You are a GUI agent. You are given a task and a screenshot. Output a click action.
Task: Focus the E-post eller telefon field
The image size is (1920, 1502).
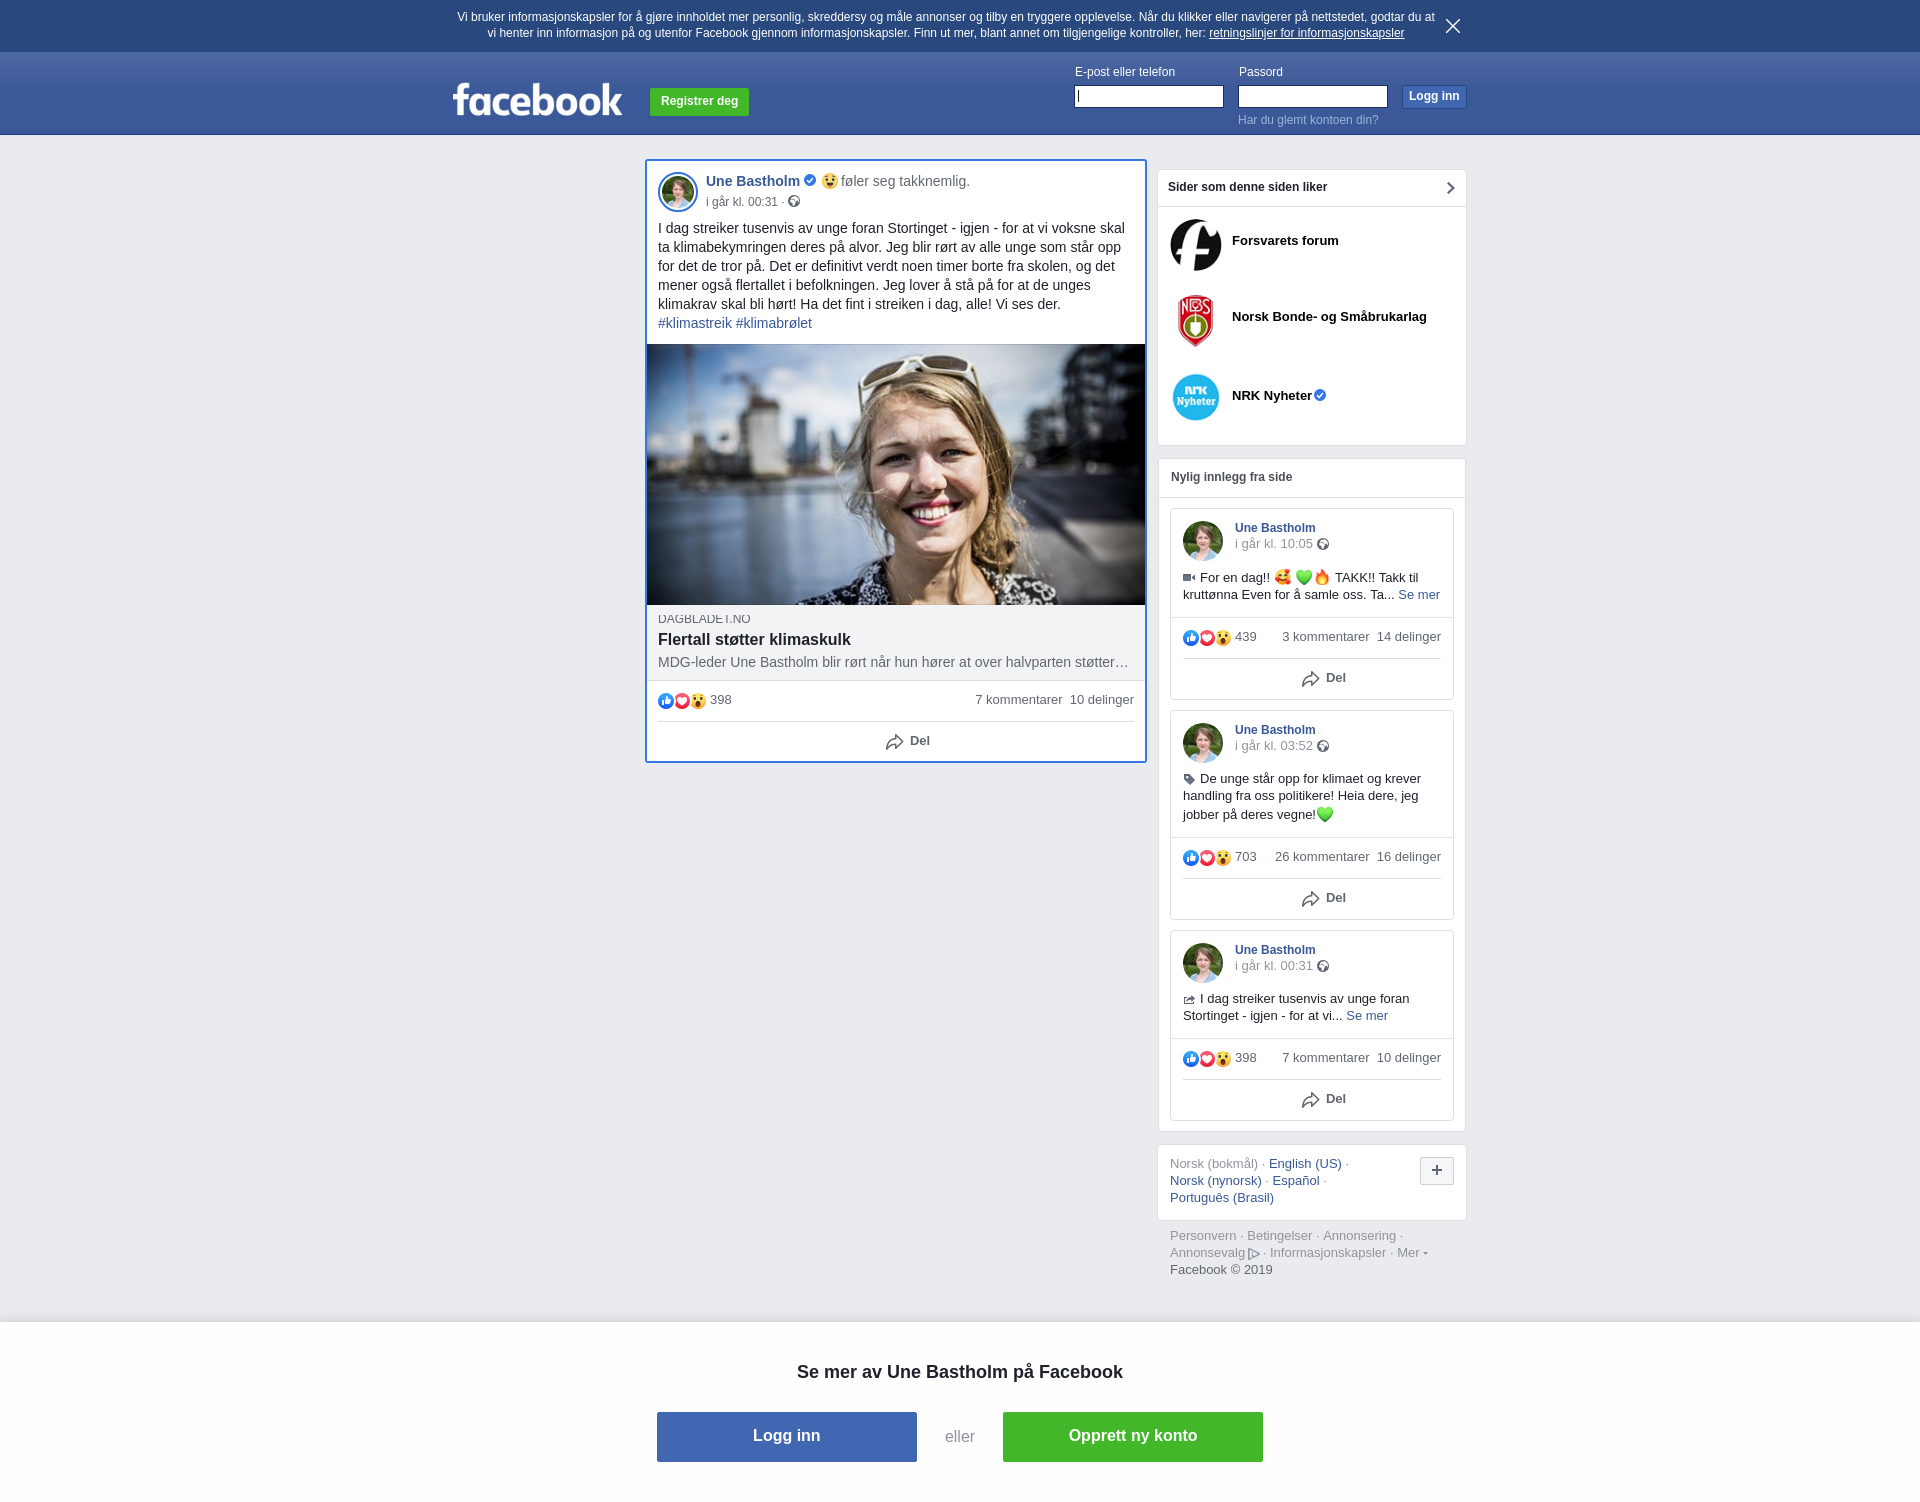coord(1148,97)
